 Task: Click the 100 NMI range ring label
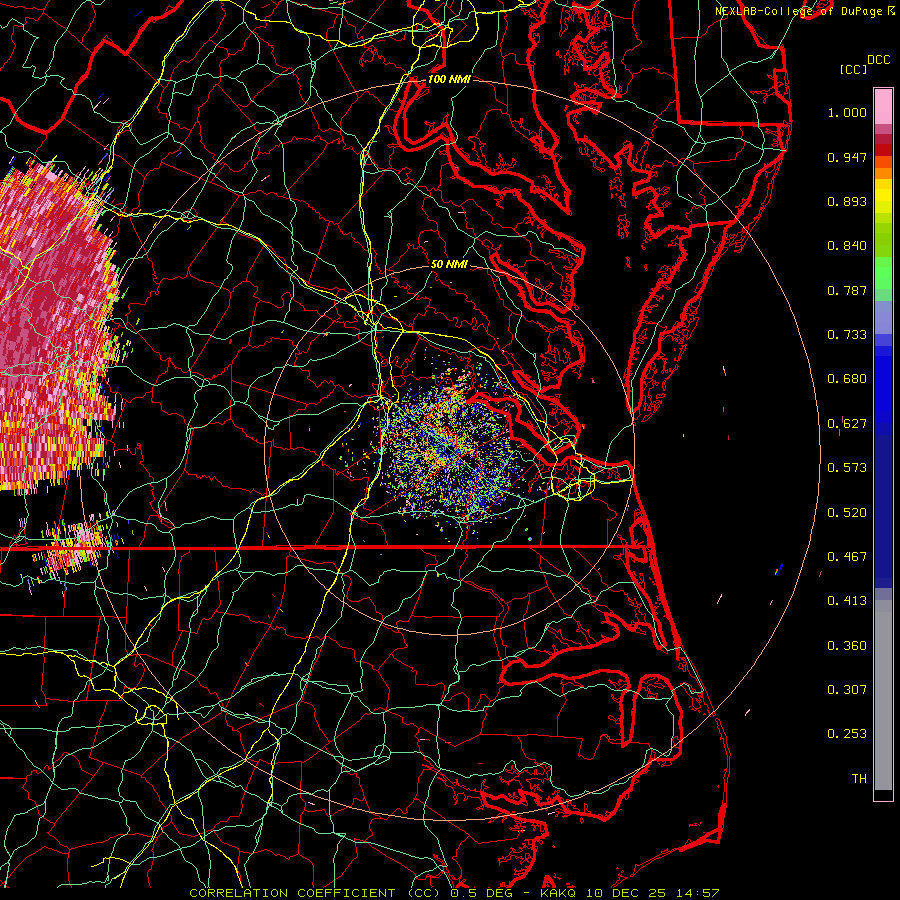(449, 79)
